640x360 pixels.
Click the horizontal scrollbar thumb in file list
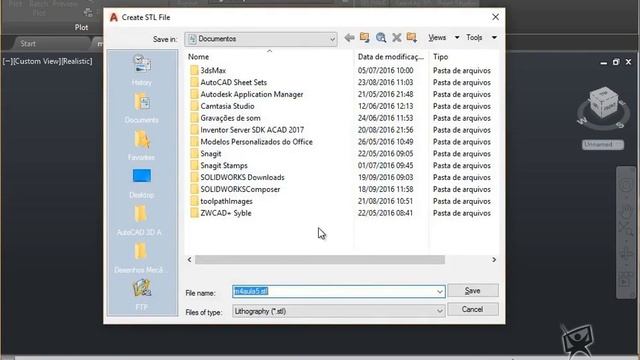tap(320, 260)
